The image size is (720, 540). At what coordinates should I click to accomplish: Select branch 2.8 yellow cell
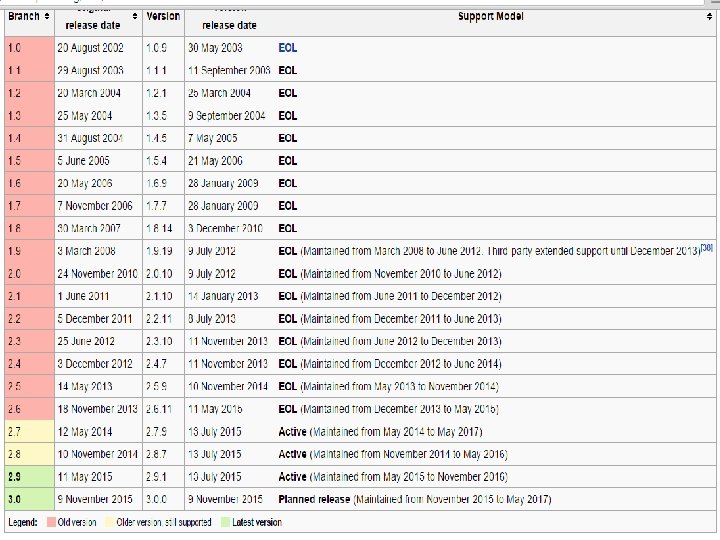coord(29,454)
